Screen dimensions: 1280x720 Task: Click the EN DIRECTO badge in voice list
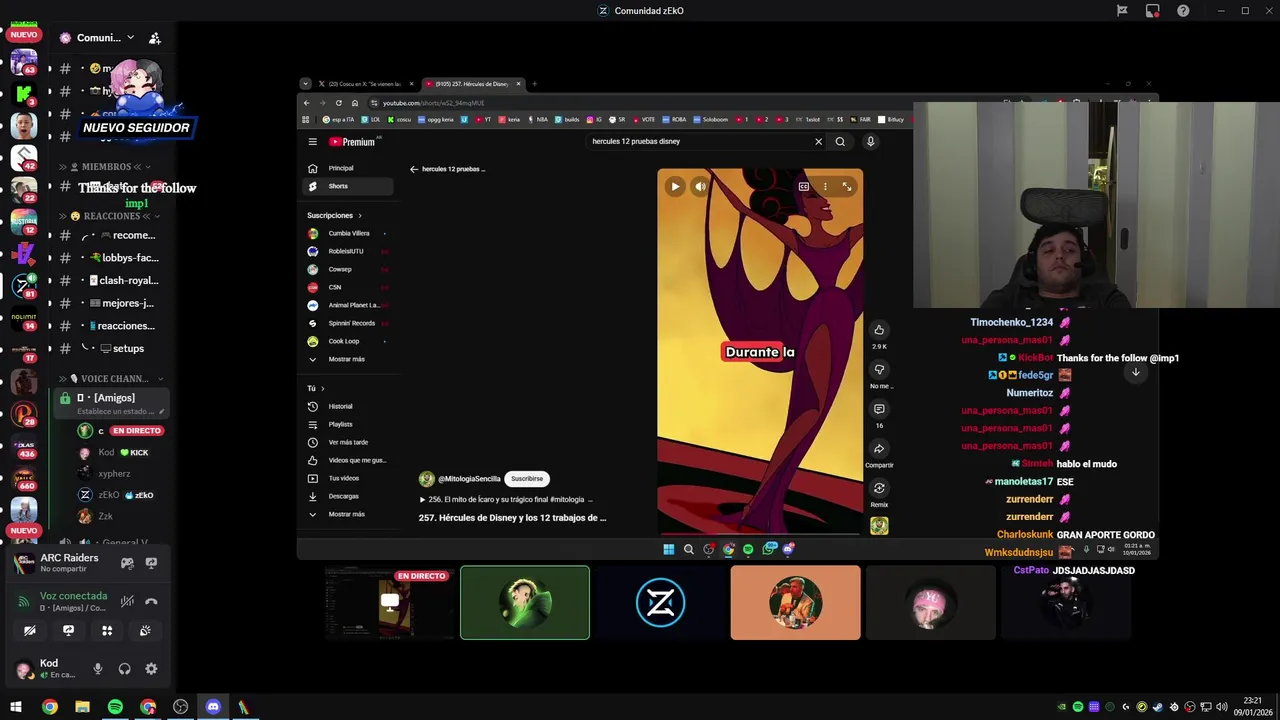137,431
